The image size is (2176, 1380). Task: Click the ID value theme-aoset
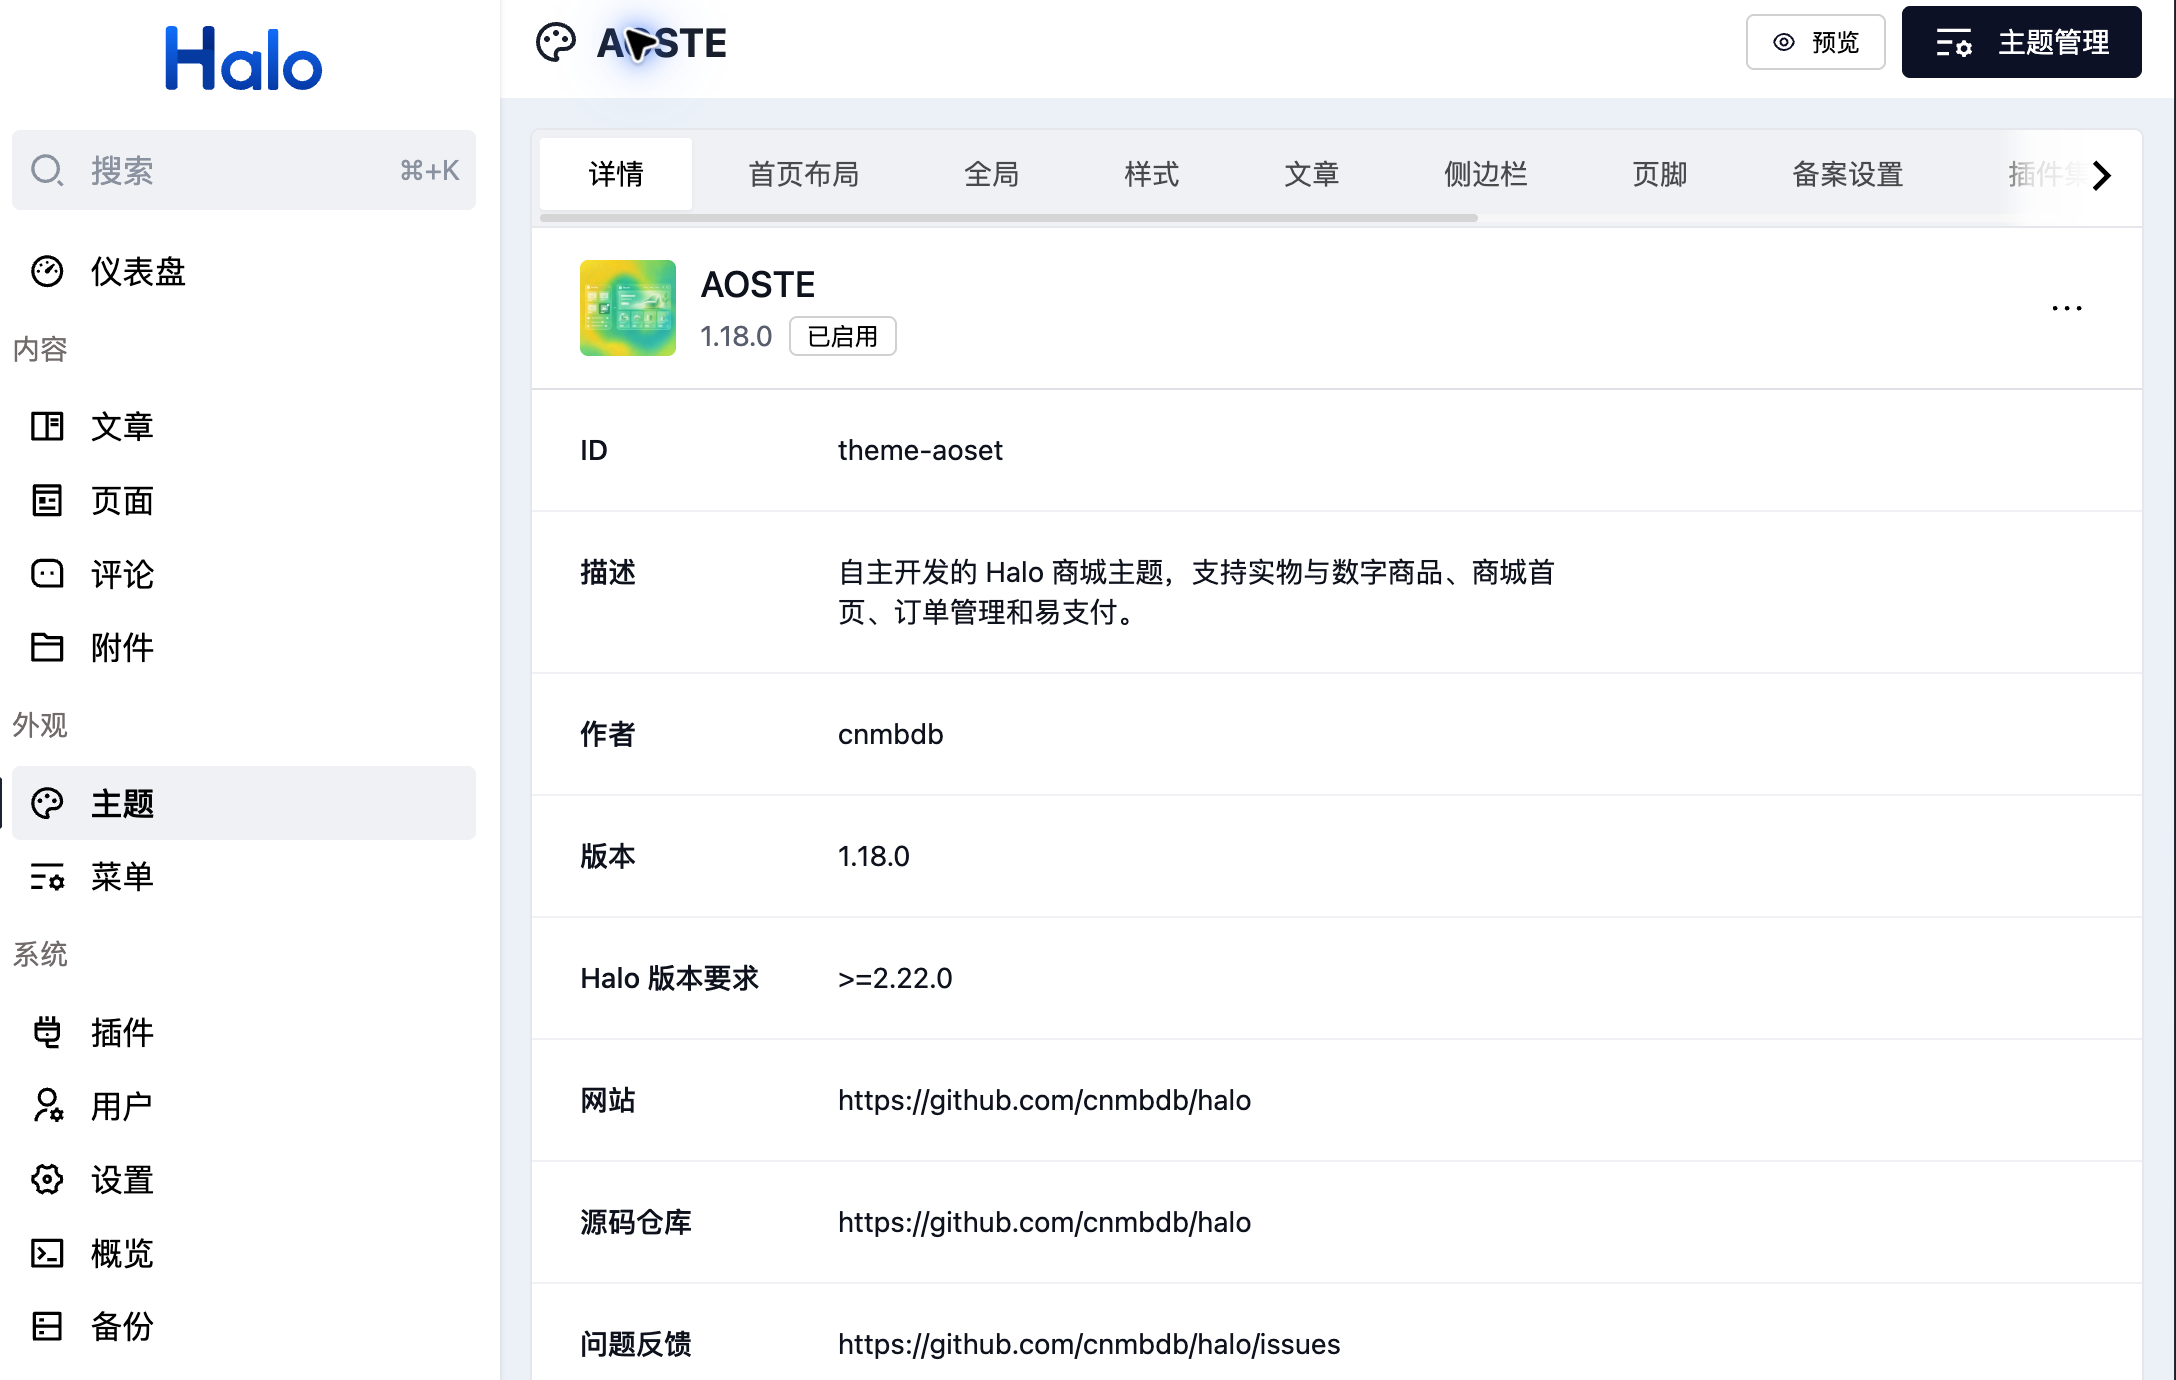[920, 450]
